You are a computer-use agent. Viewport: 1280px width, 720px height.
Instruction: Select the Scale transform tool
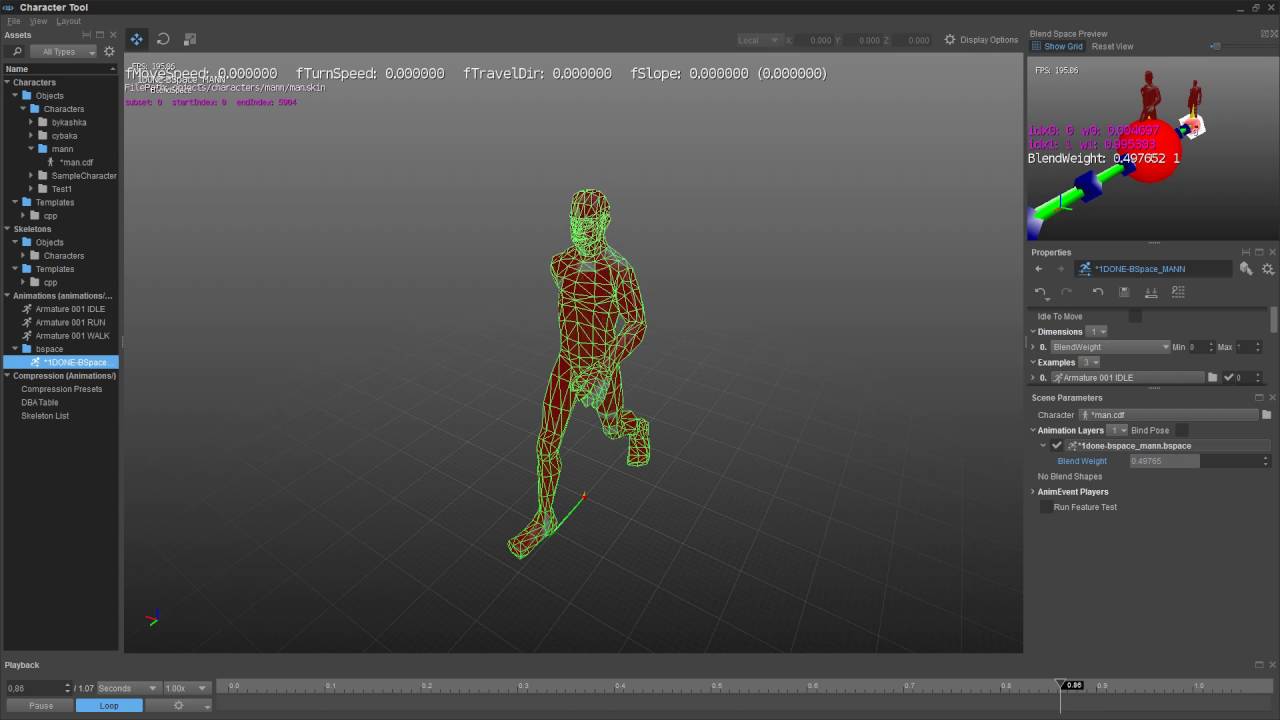190,39
